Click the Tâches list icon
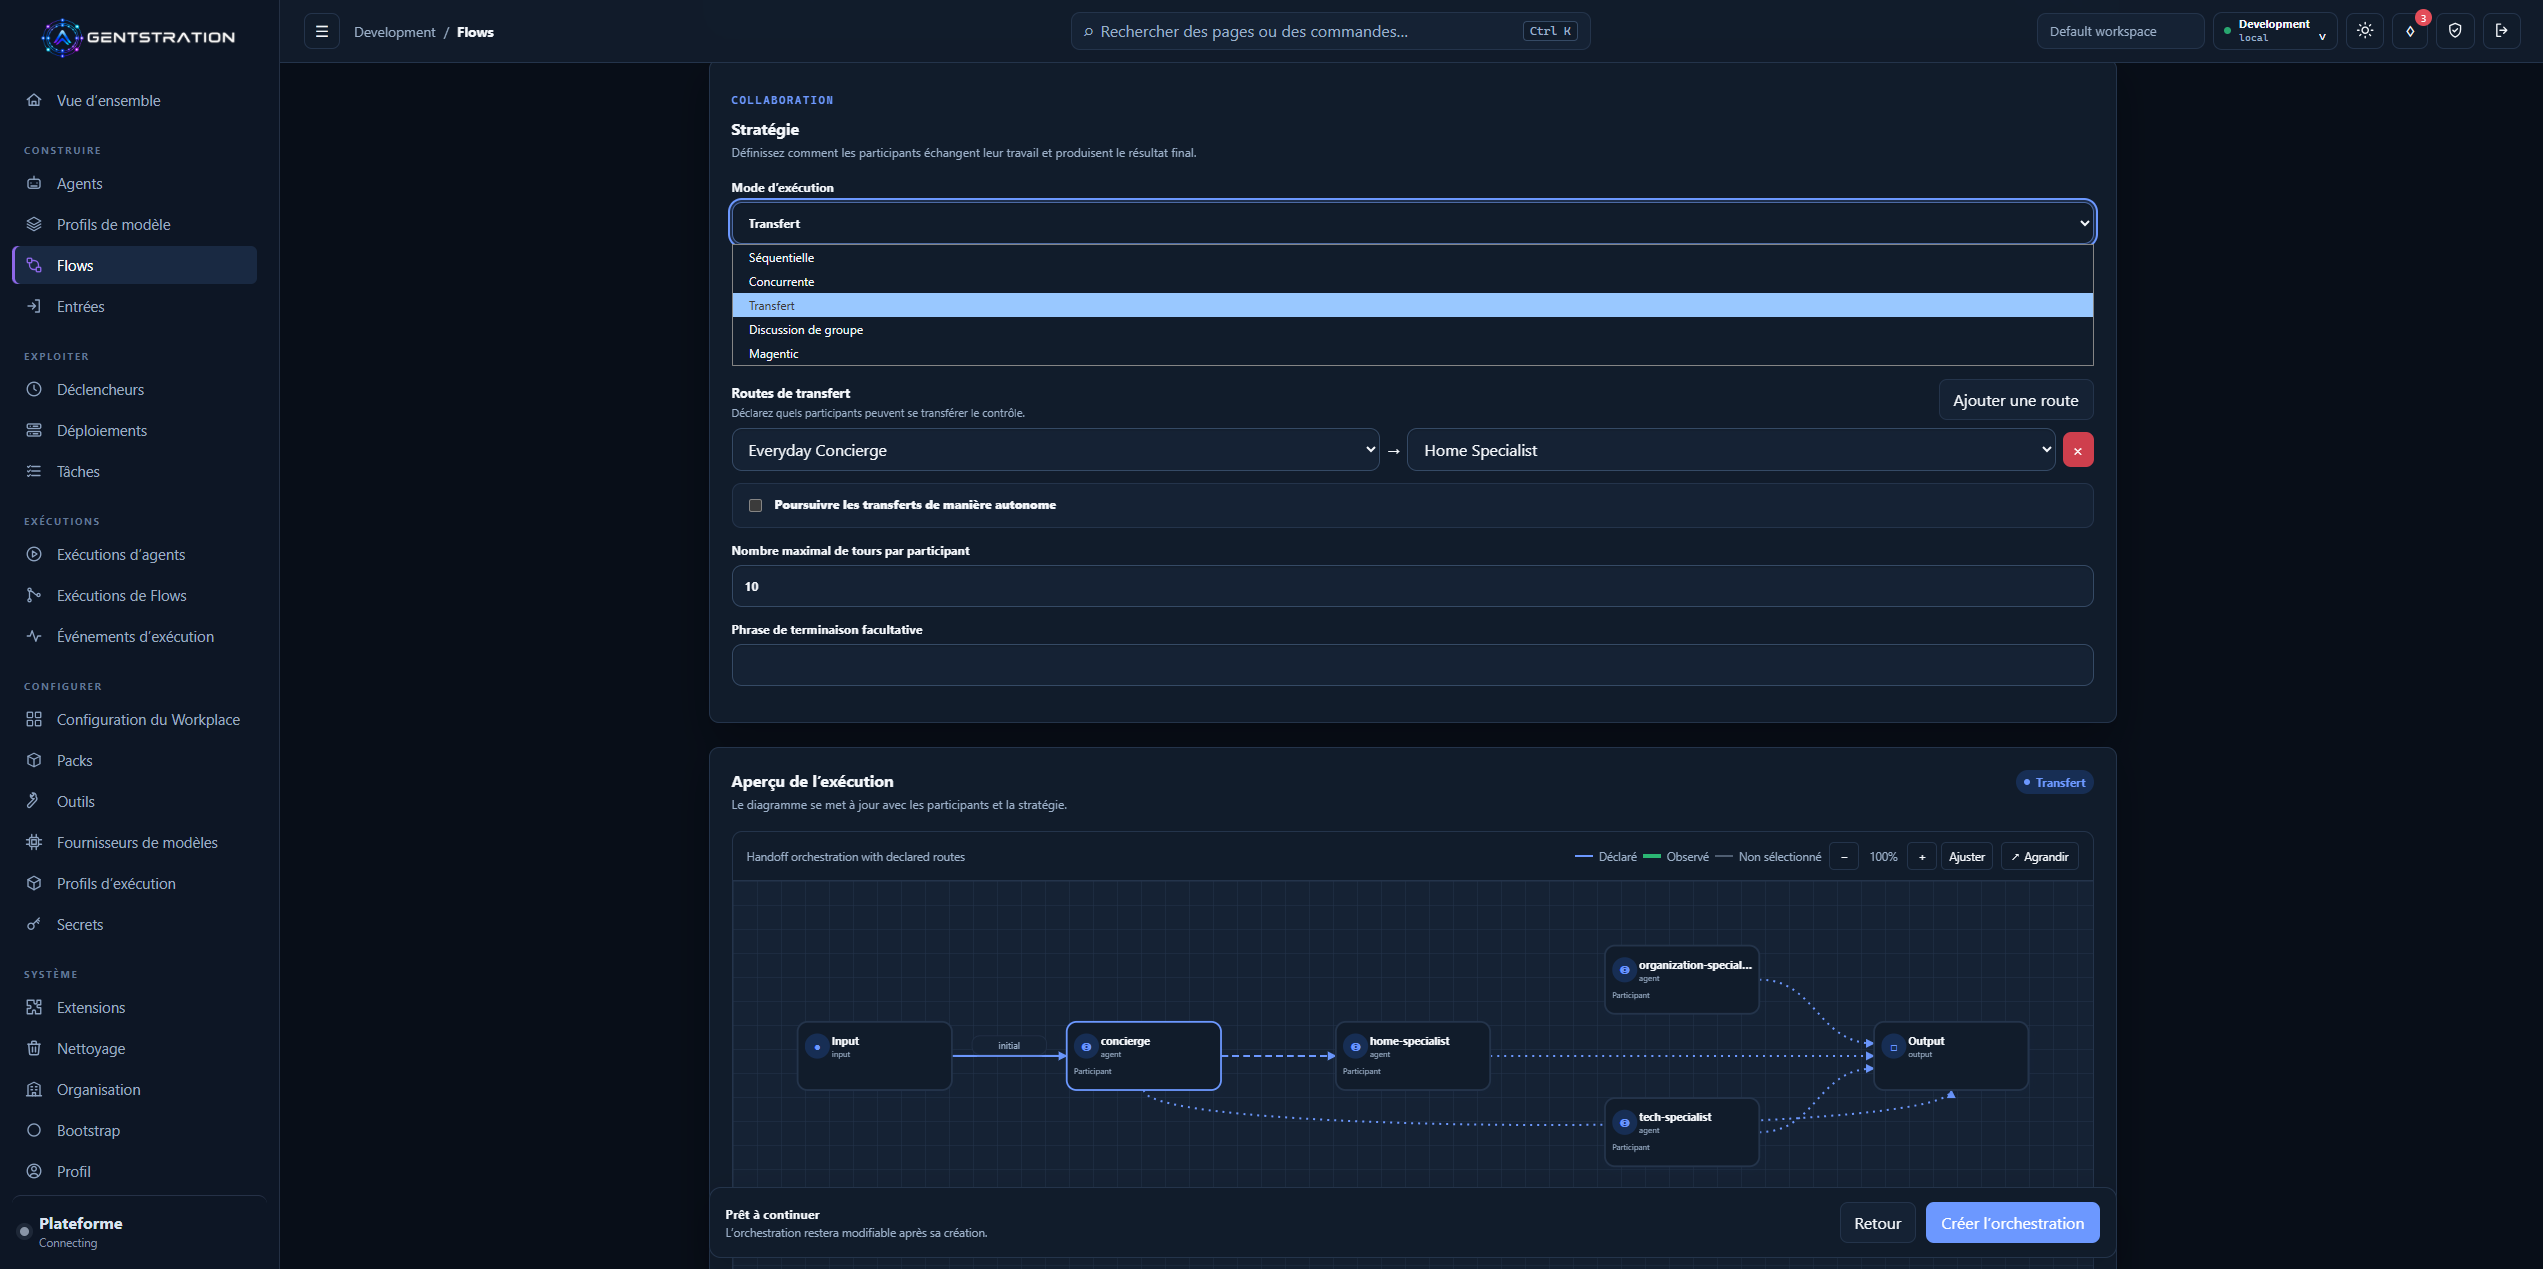 pos(34,471)
